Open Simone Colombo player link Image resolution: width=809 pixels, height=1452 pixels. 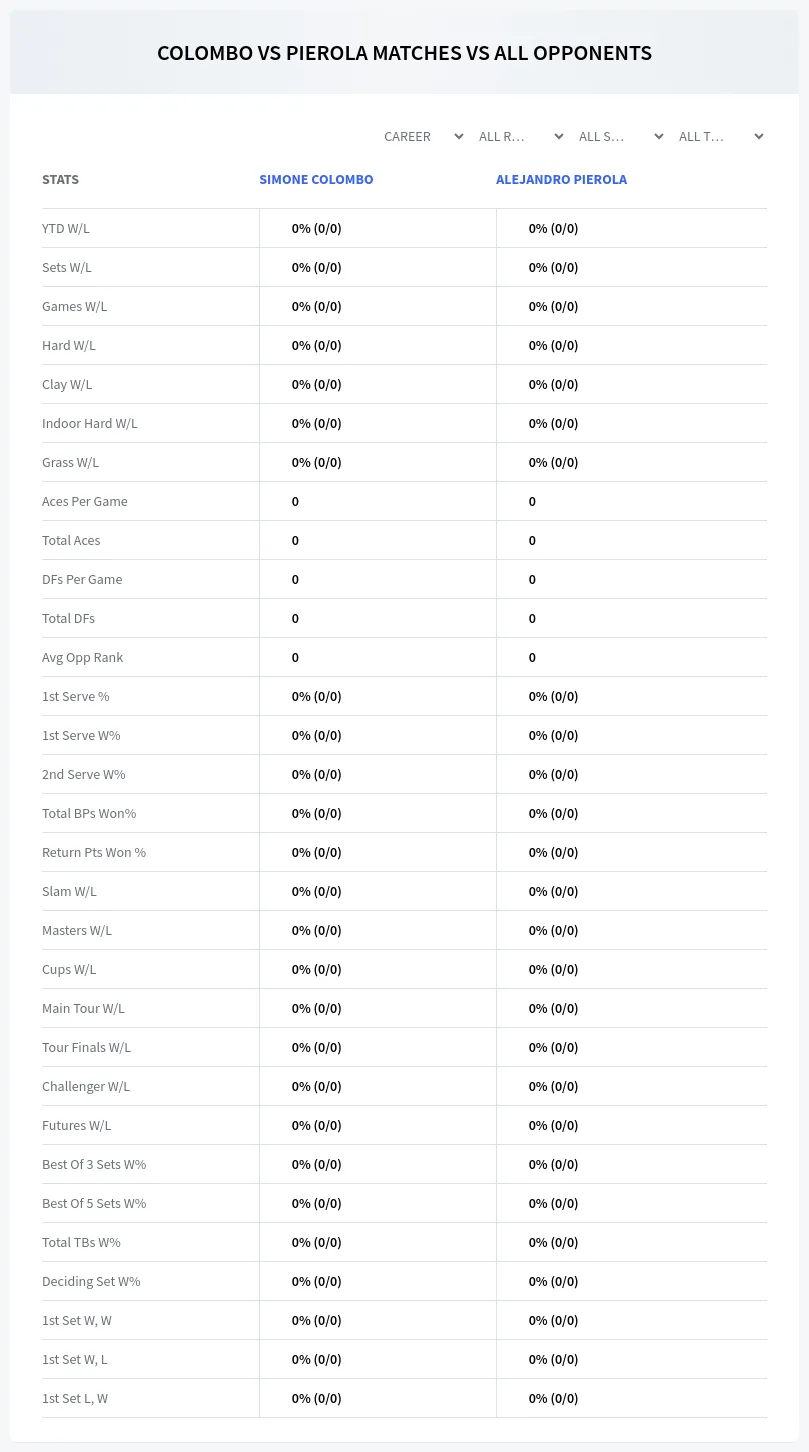tap(316, 180)
